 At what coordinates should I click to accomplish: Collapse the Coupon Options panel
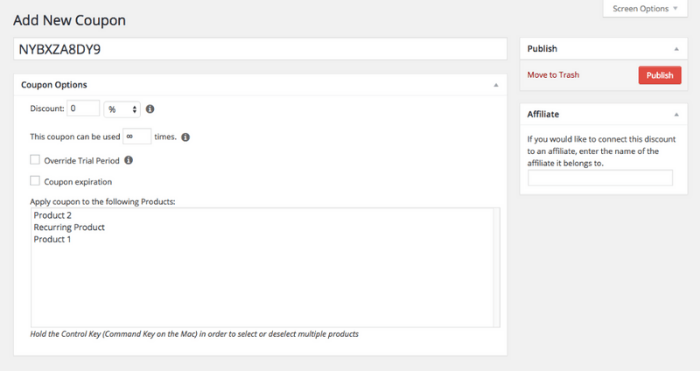(496, 85)
